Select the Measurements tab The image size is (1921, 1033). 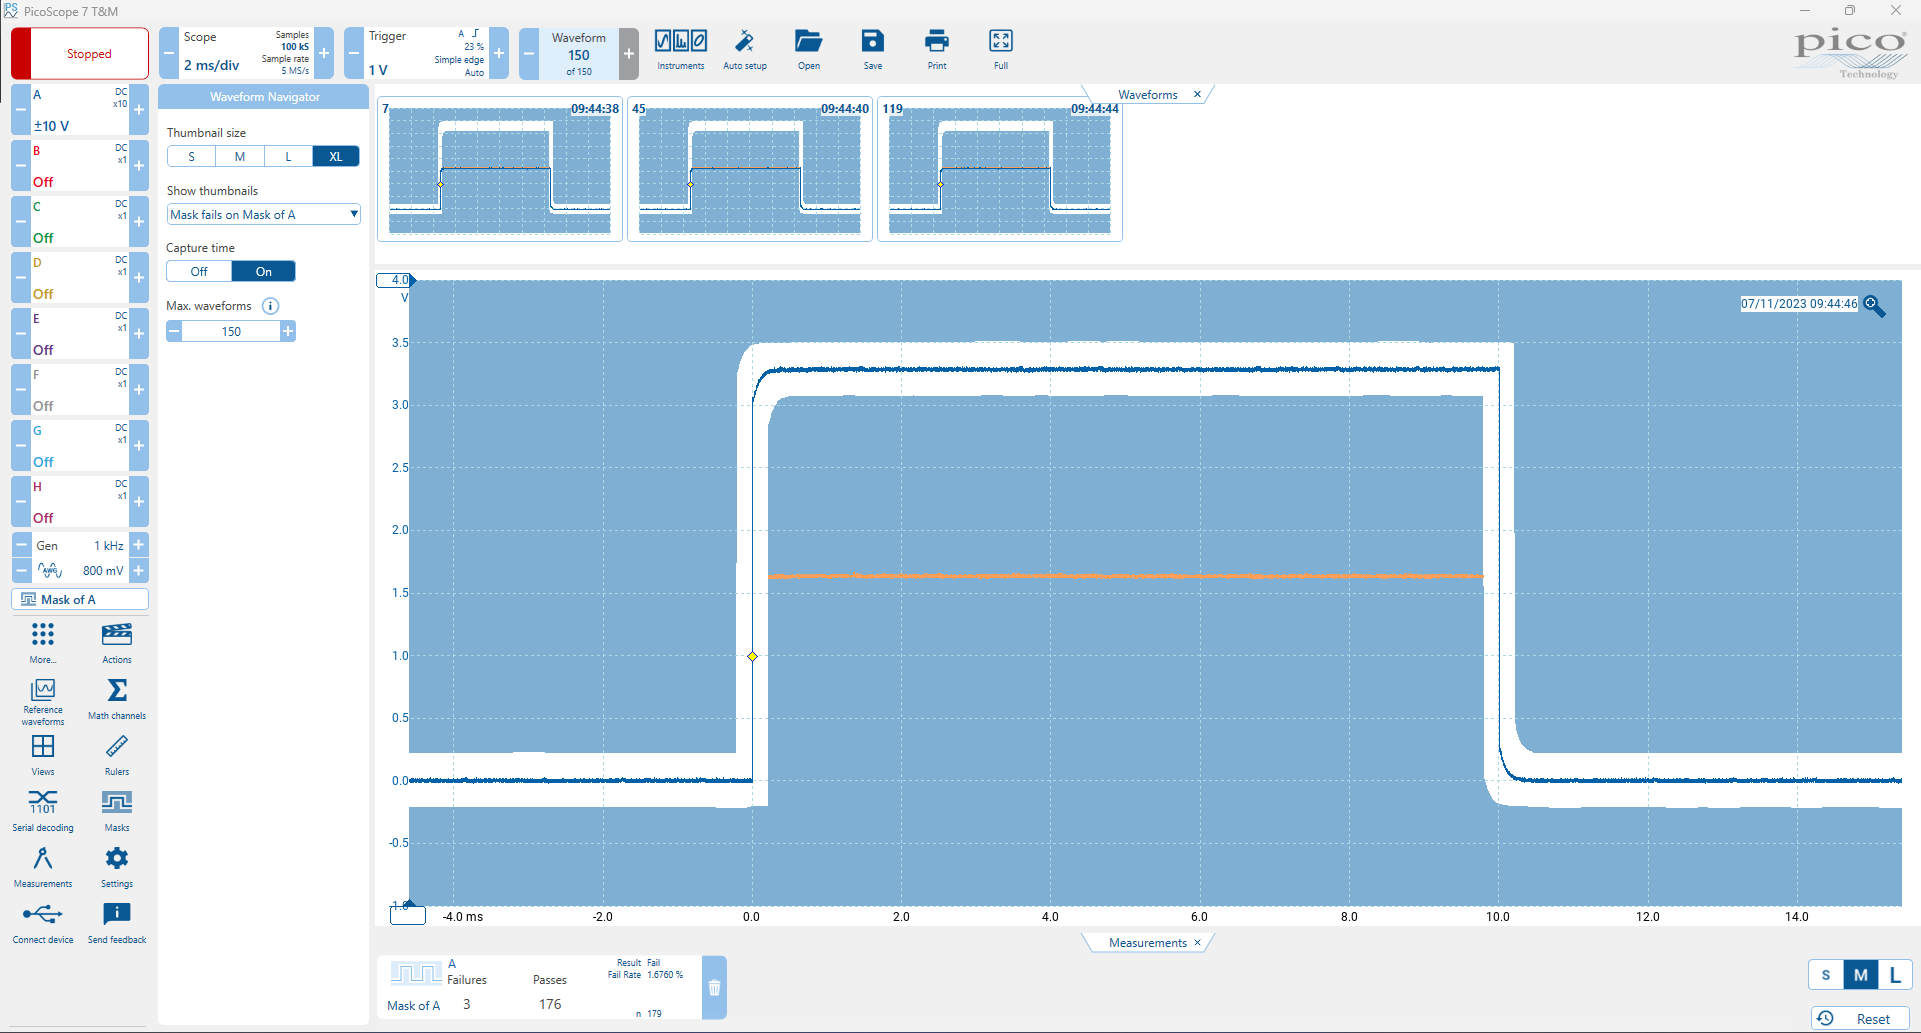coord(1147,942)
